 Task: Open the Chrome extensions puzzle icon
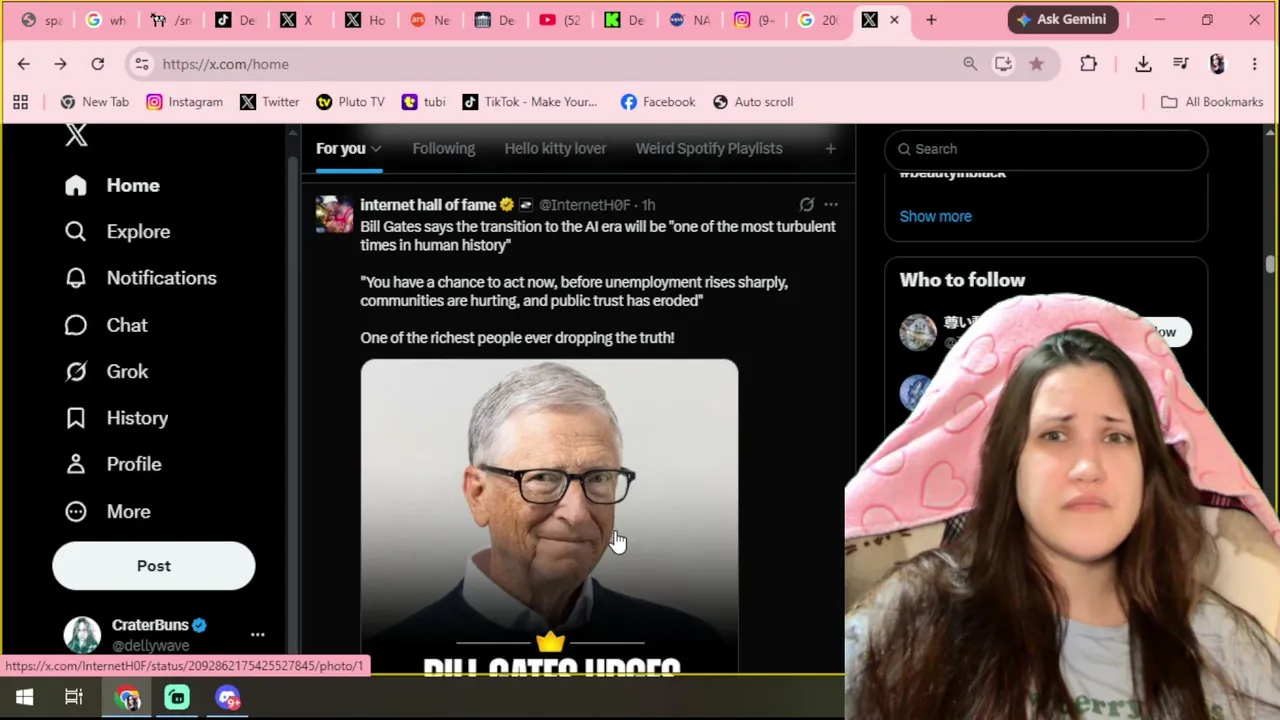click(1088, 64)
